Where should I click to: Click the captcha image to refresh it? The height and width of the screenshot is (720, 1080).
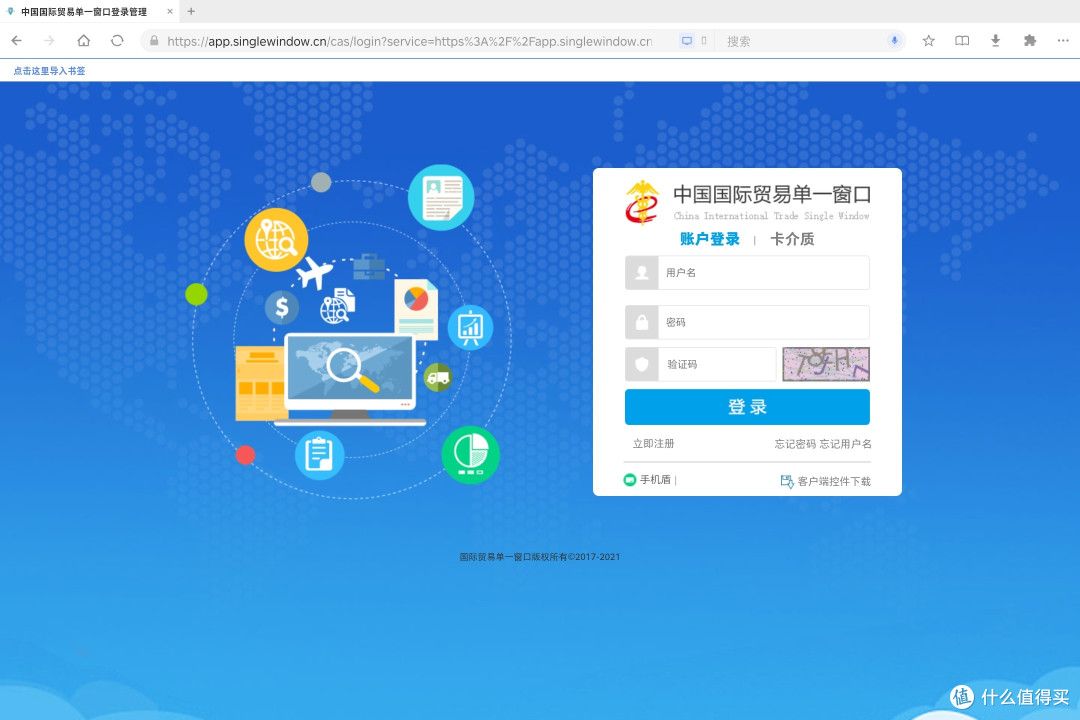click(825, 364)
